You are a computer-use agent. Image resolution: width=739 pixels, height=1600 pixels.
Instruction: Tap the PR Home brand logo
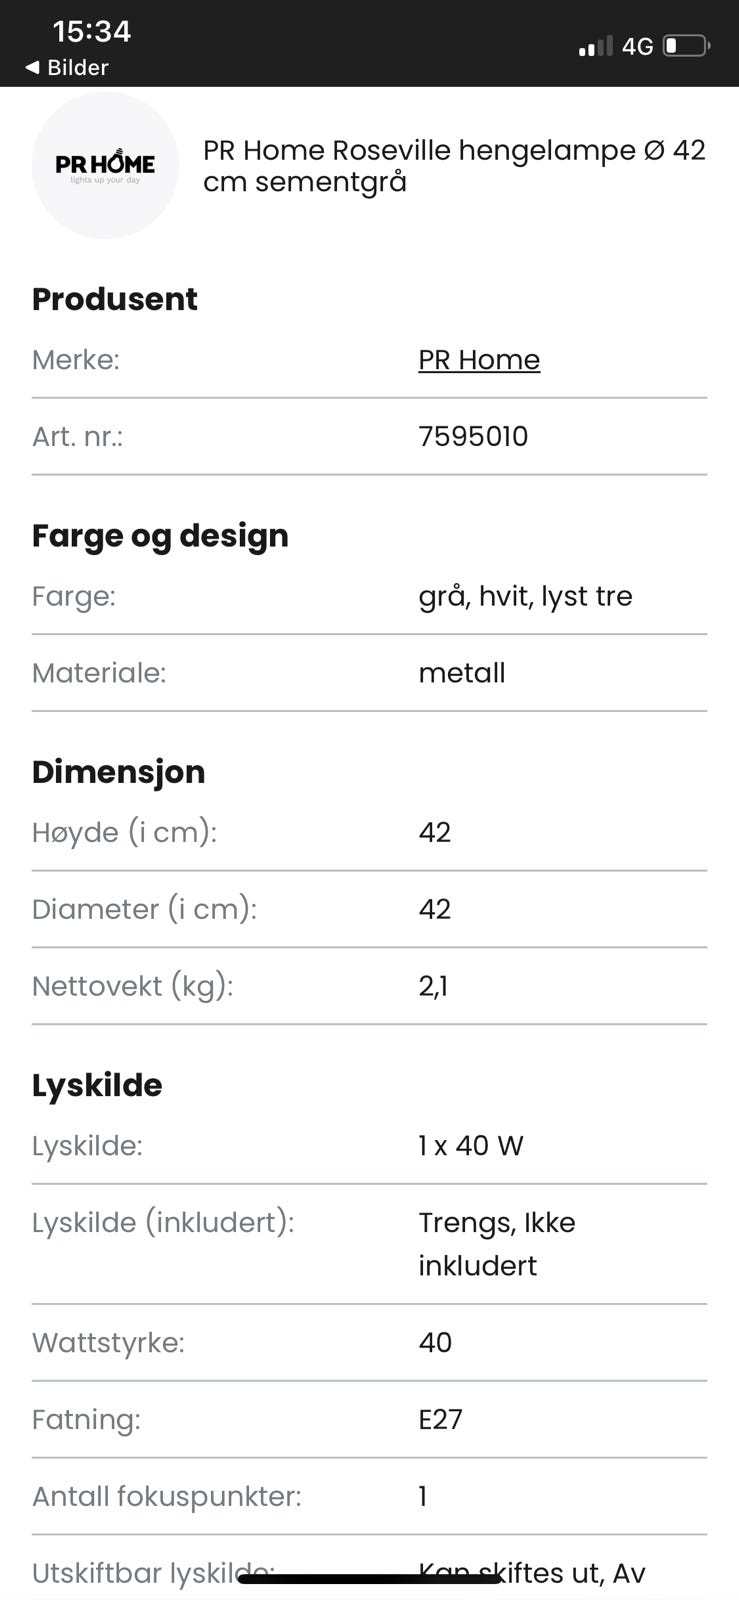pyautogui.click(x=105, y=165)
